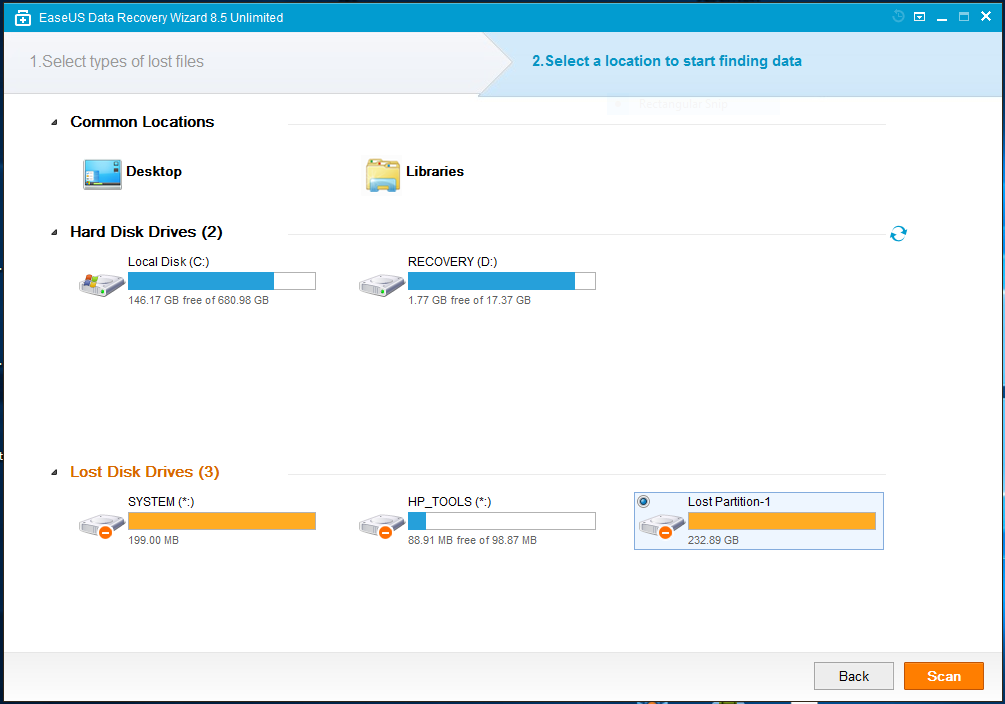
Task: Select the Libraries label
Action: pos(435,171)
